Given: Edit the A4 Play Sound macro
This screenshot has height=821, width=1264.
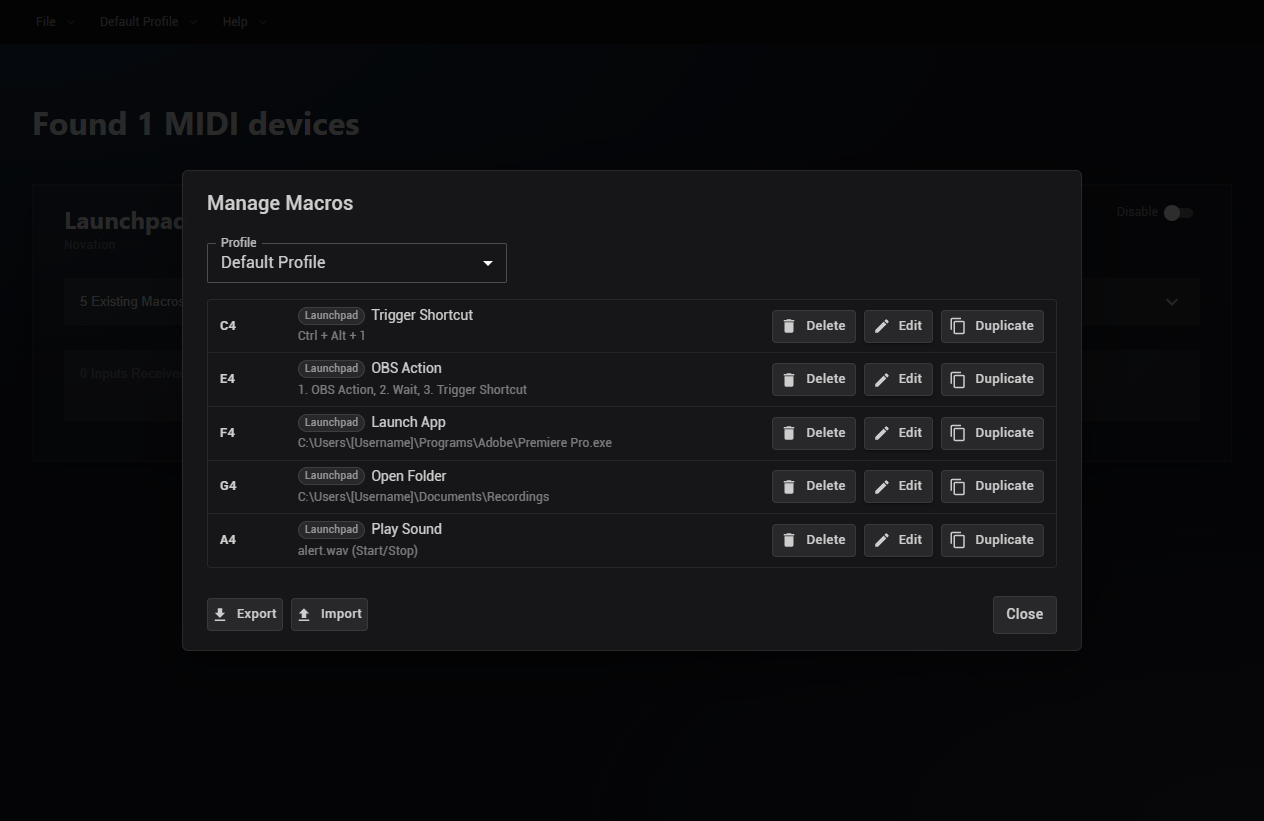Looking at the screenshot, I should (x=898, y=540).
